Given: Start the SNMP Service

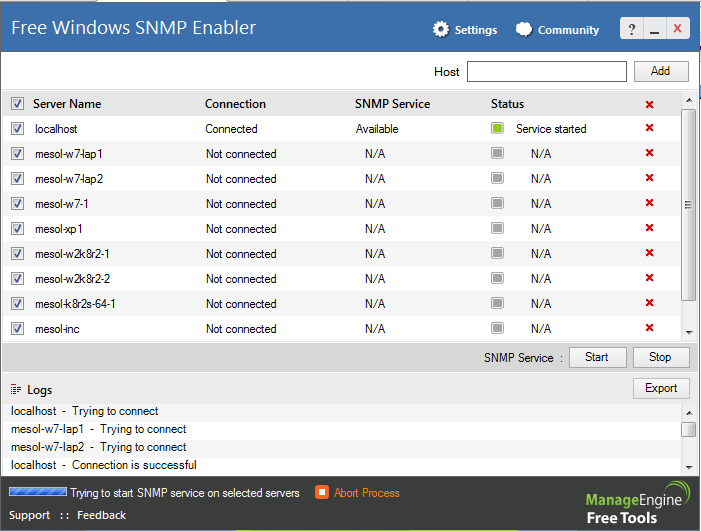Looking at the screenshot, I should click(x=597, y=357).
